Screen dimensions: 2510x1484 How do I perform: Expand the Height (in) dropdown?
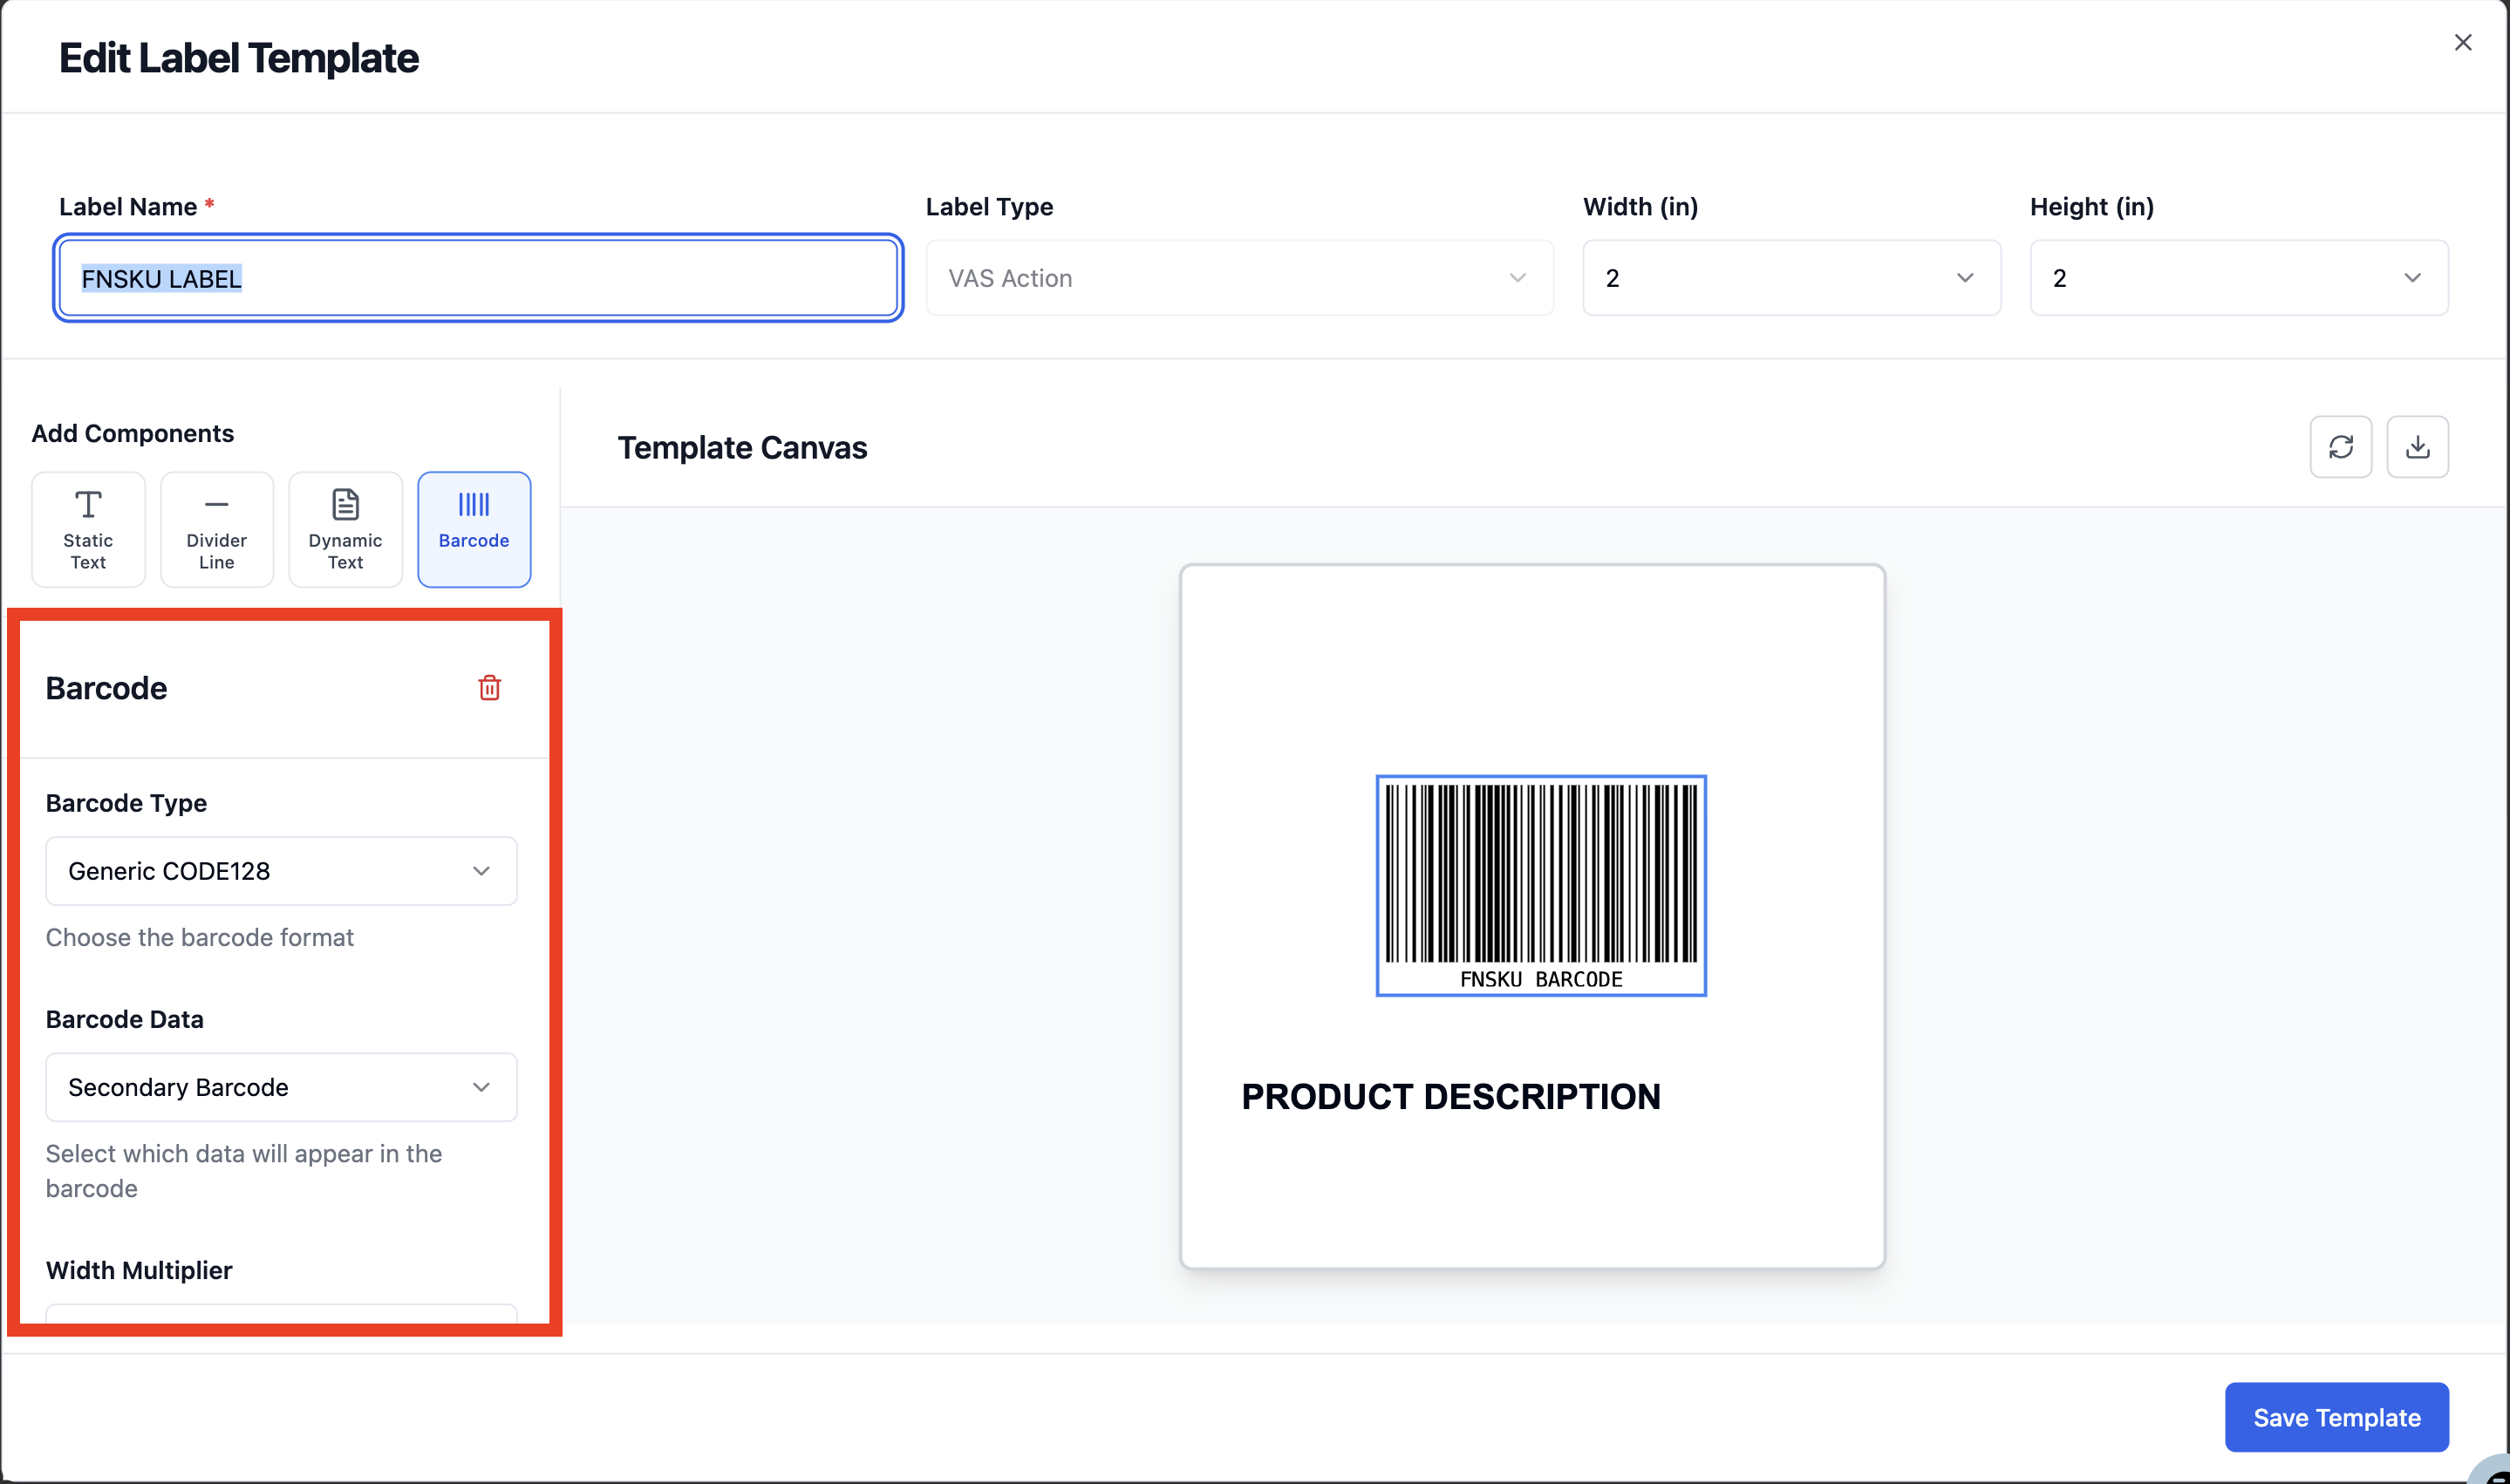coord(2239,278)
